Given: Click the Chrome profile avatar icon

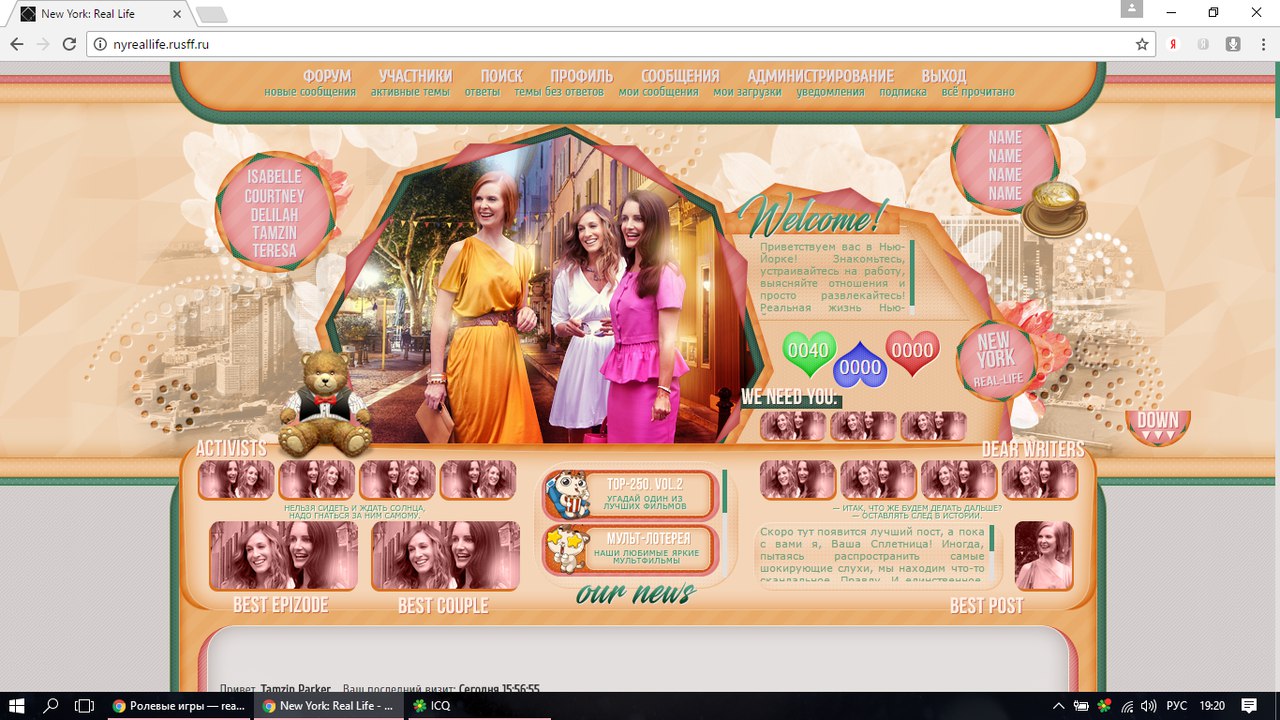Looking at the screenshot, I should pyautogui.click(x=1131, y=9).
